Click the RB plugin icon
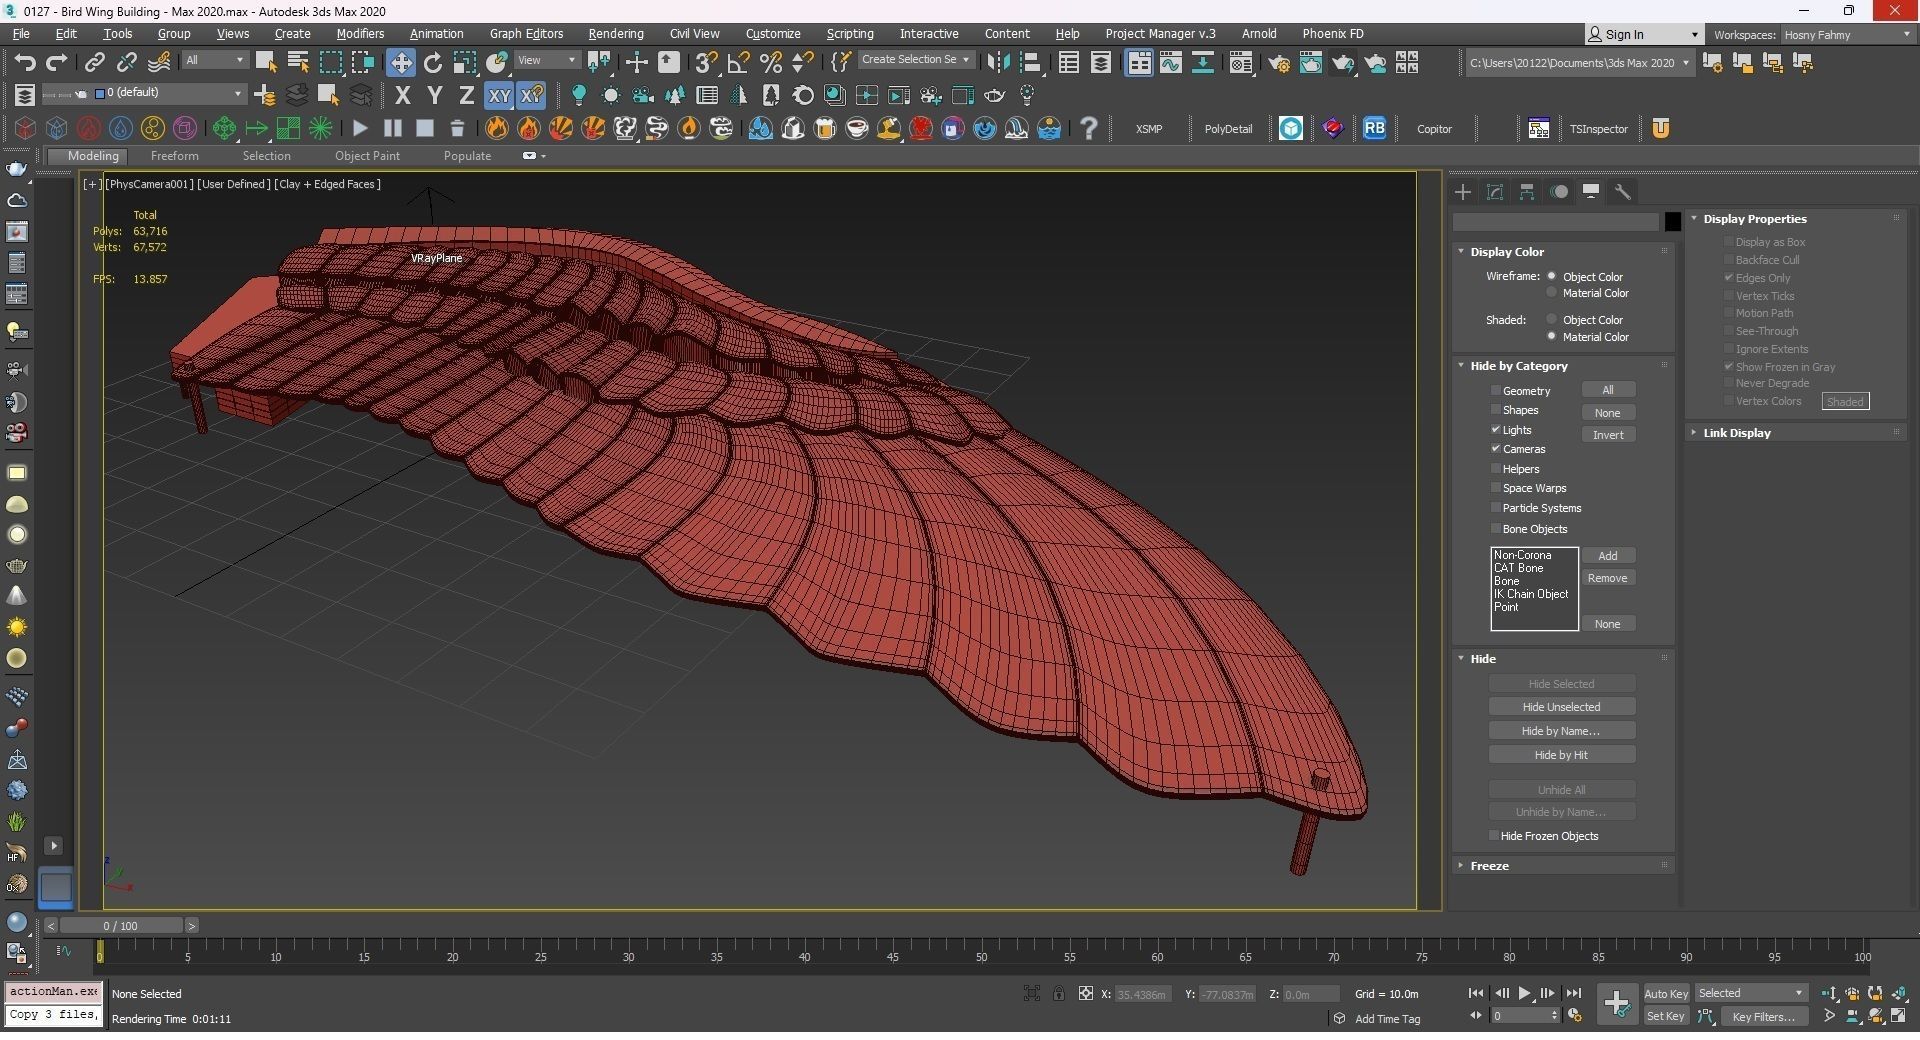Screen dimensions: 1920x1040 pos(1374,128)
